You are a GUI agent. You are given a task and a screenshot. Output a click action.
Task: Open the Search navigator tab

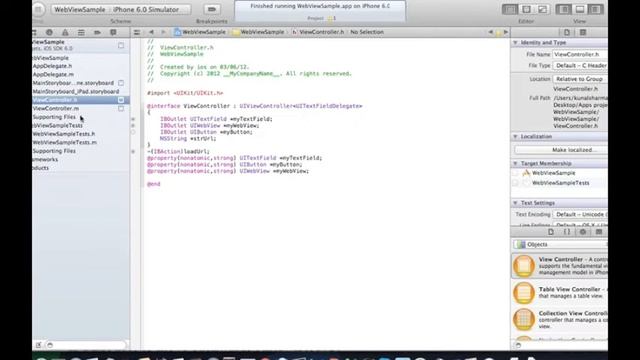[49, 32]
